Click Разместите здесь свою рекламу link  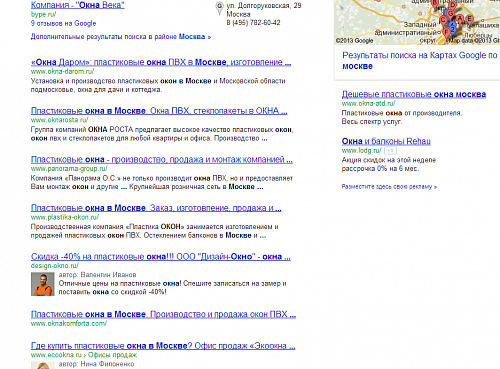[x=389, y=187]
